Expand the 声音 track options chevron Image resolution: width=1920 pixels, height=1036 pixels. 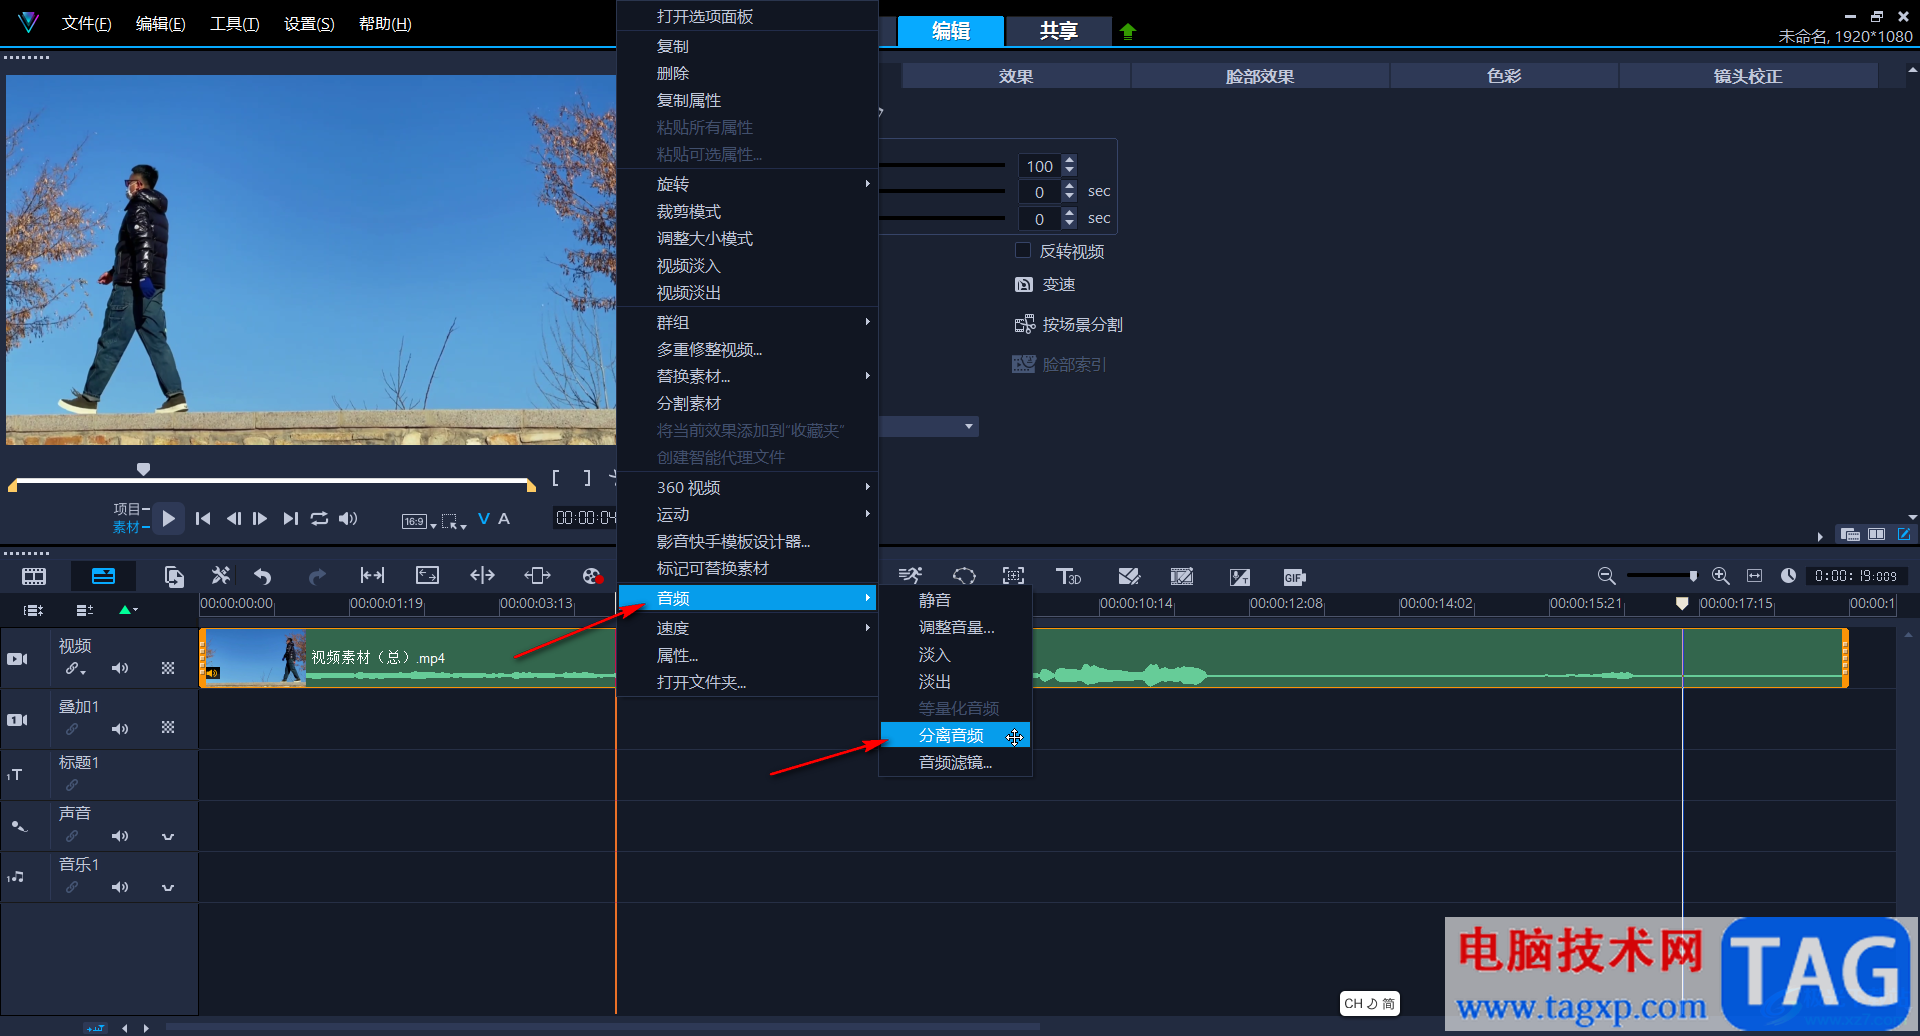click(x=168, y=836)
